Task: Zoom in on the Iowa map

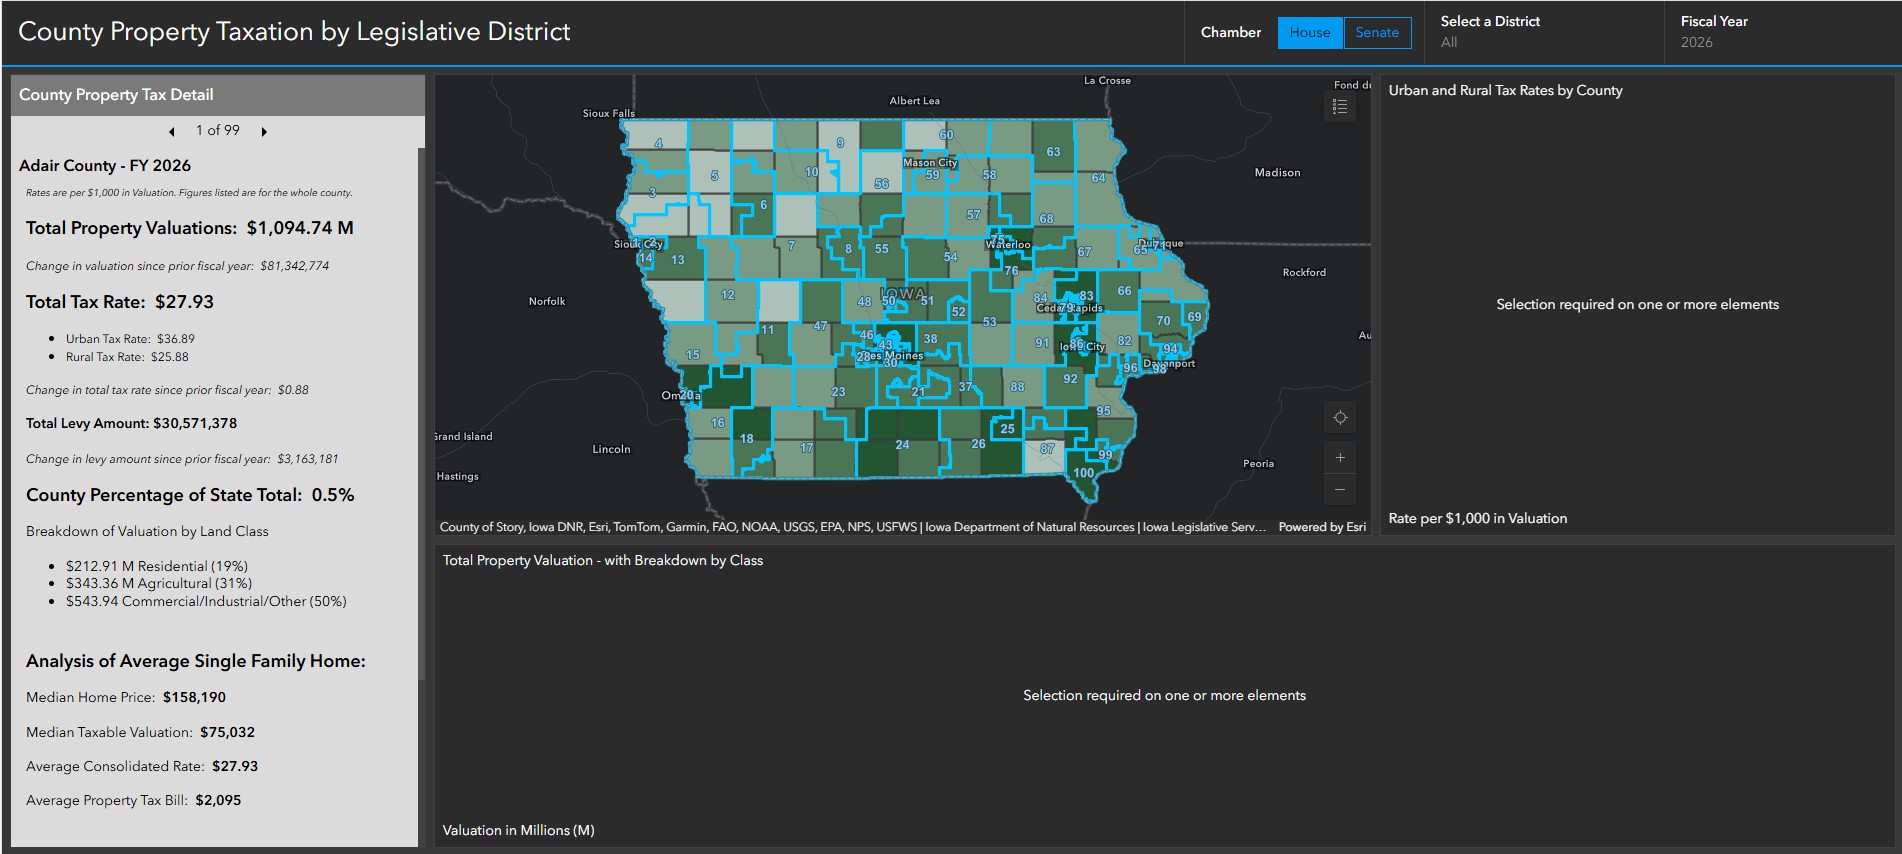Action: click(x=1340, y=458)
